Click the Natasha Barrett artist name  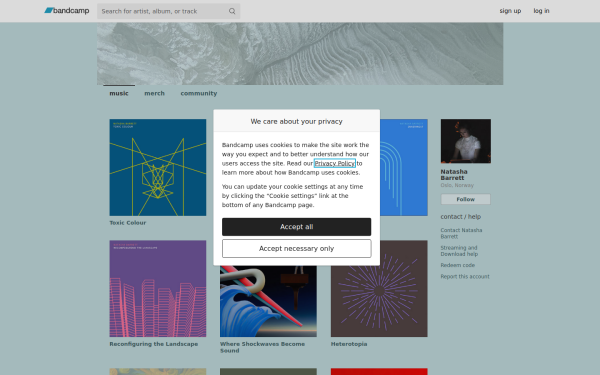[454, 175]
